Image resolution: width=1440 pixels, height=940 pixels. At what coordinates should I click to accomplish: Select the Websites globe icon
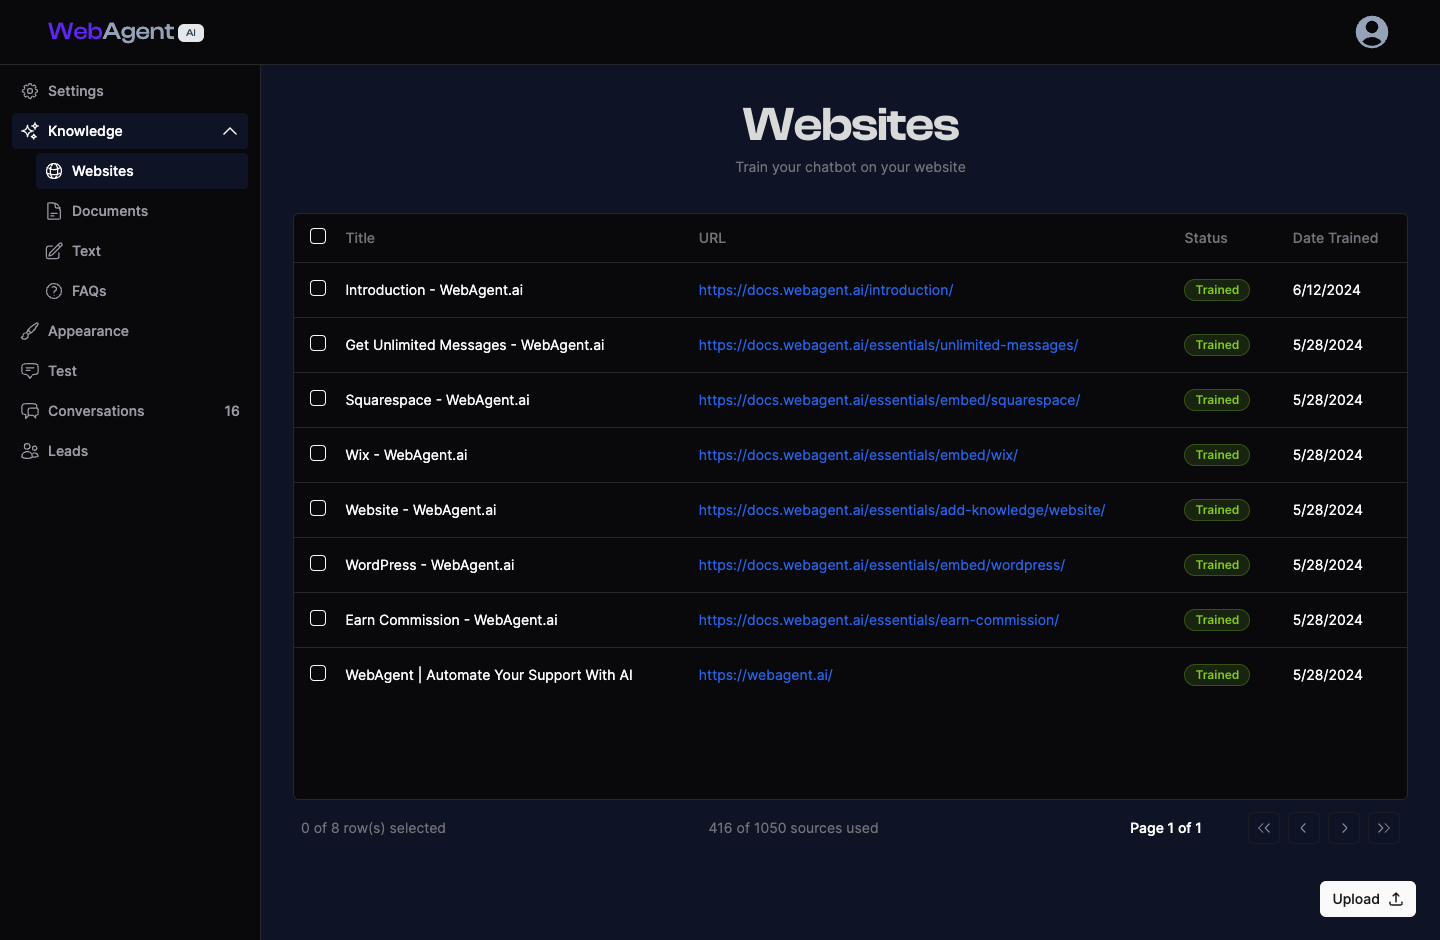(x=52, y=171)
